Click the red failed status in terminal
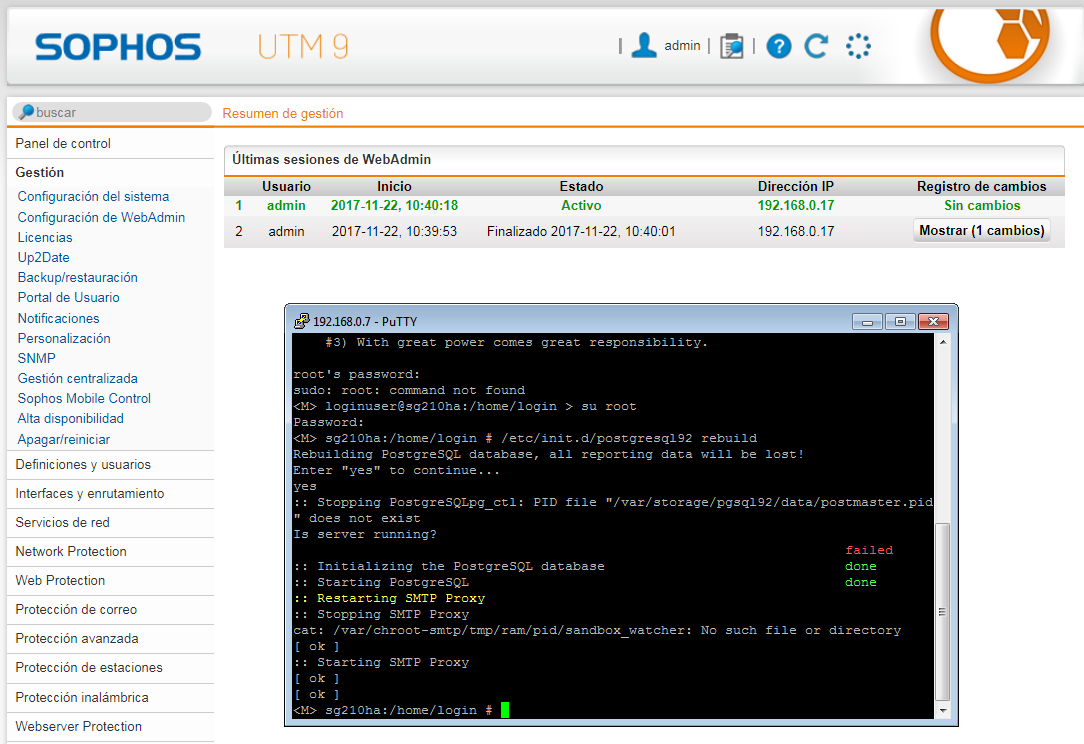This screenshot has height=744, width=1084. (x=869, y=550)
